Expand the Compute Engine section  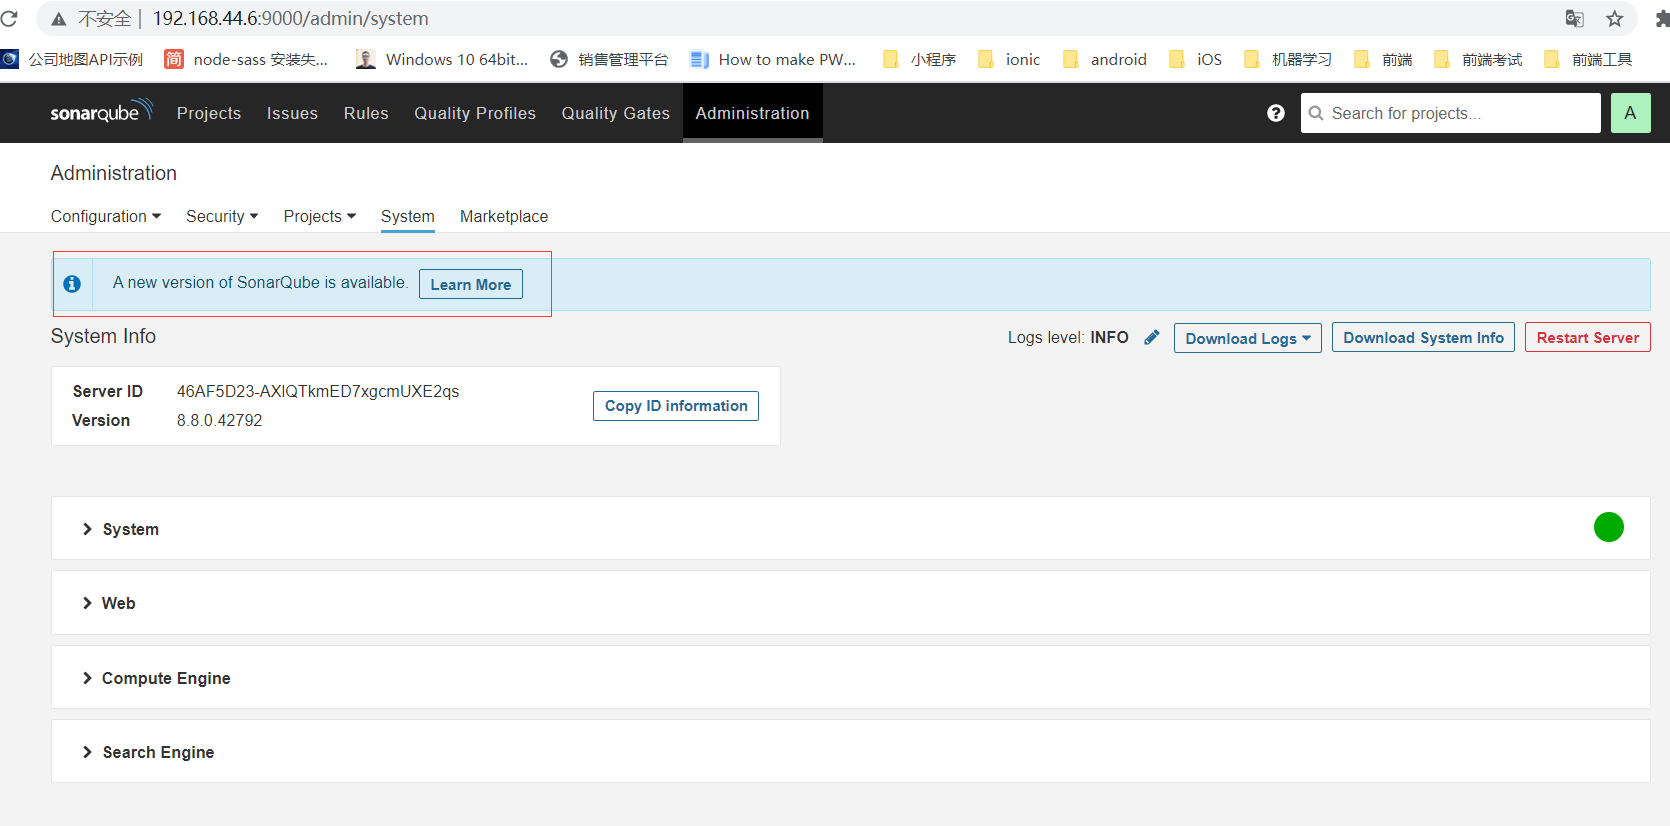pyautogui.click(x=166, y=678)
